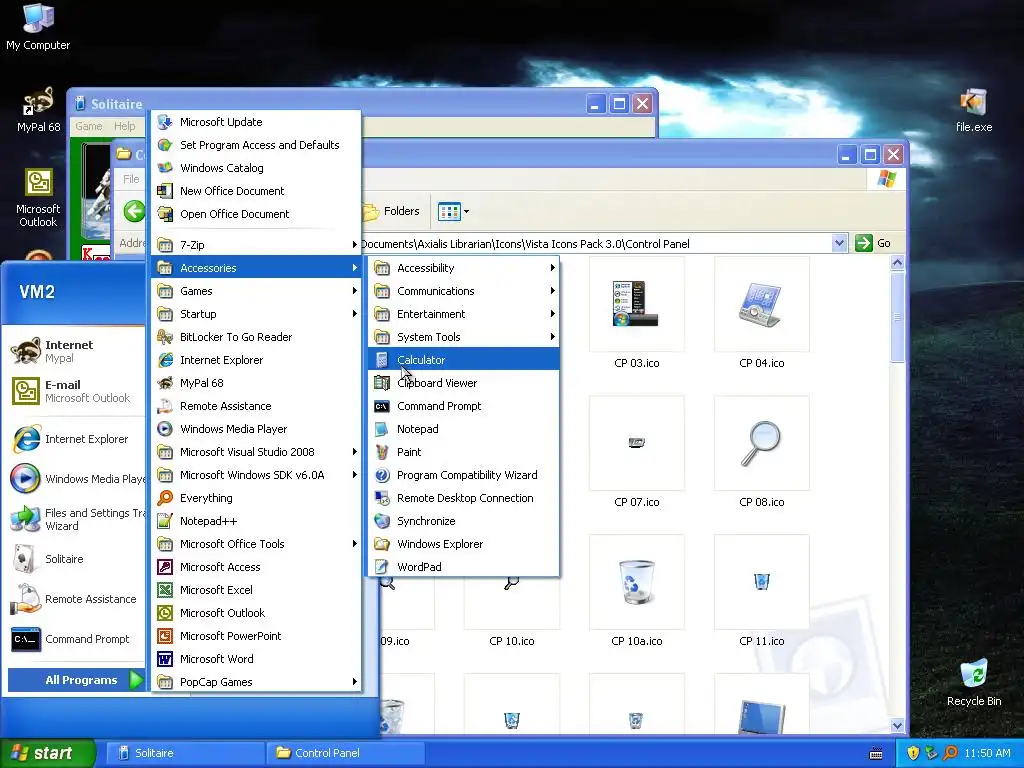Click All Programs button
This screenshot has height=768, width=1024.
pos(76,680)
